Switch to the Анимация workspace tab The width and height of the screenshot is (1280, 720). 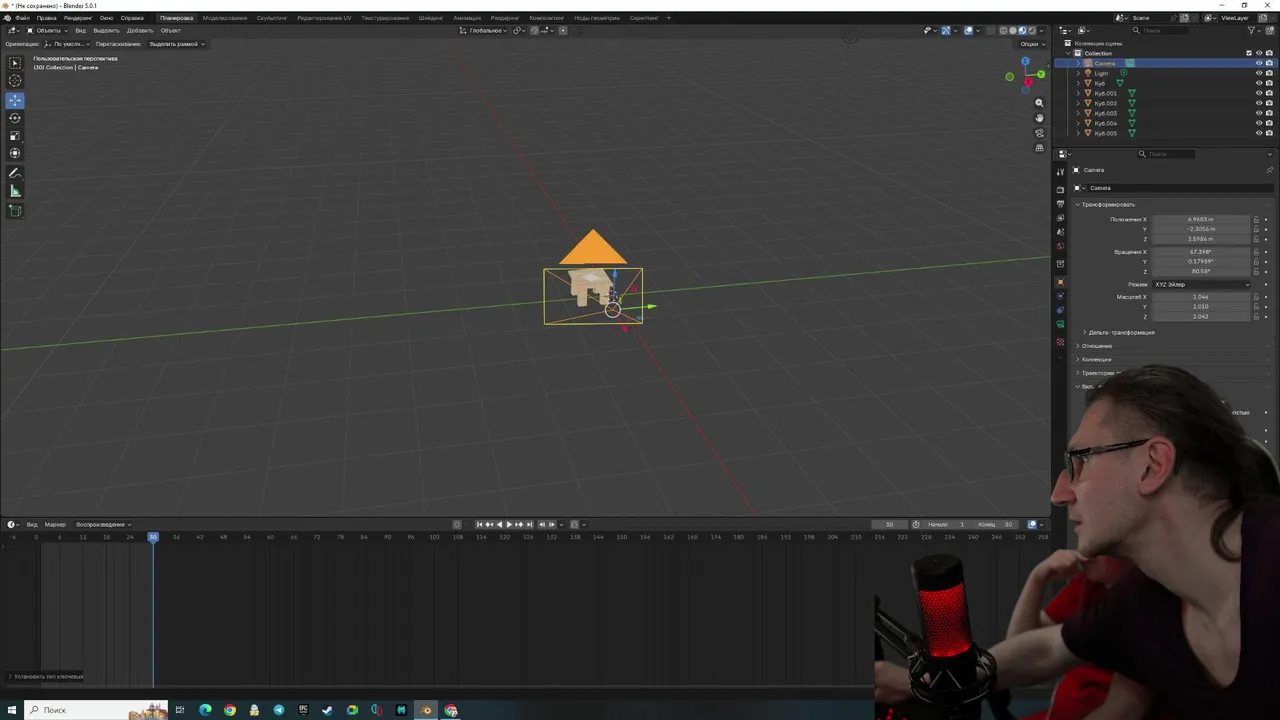[x=467, y=18]
